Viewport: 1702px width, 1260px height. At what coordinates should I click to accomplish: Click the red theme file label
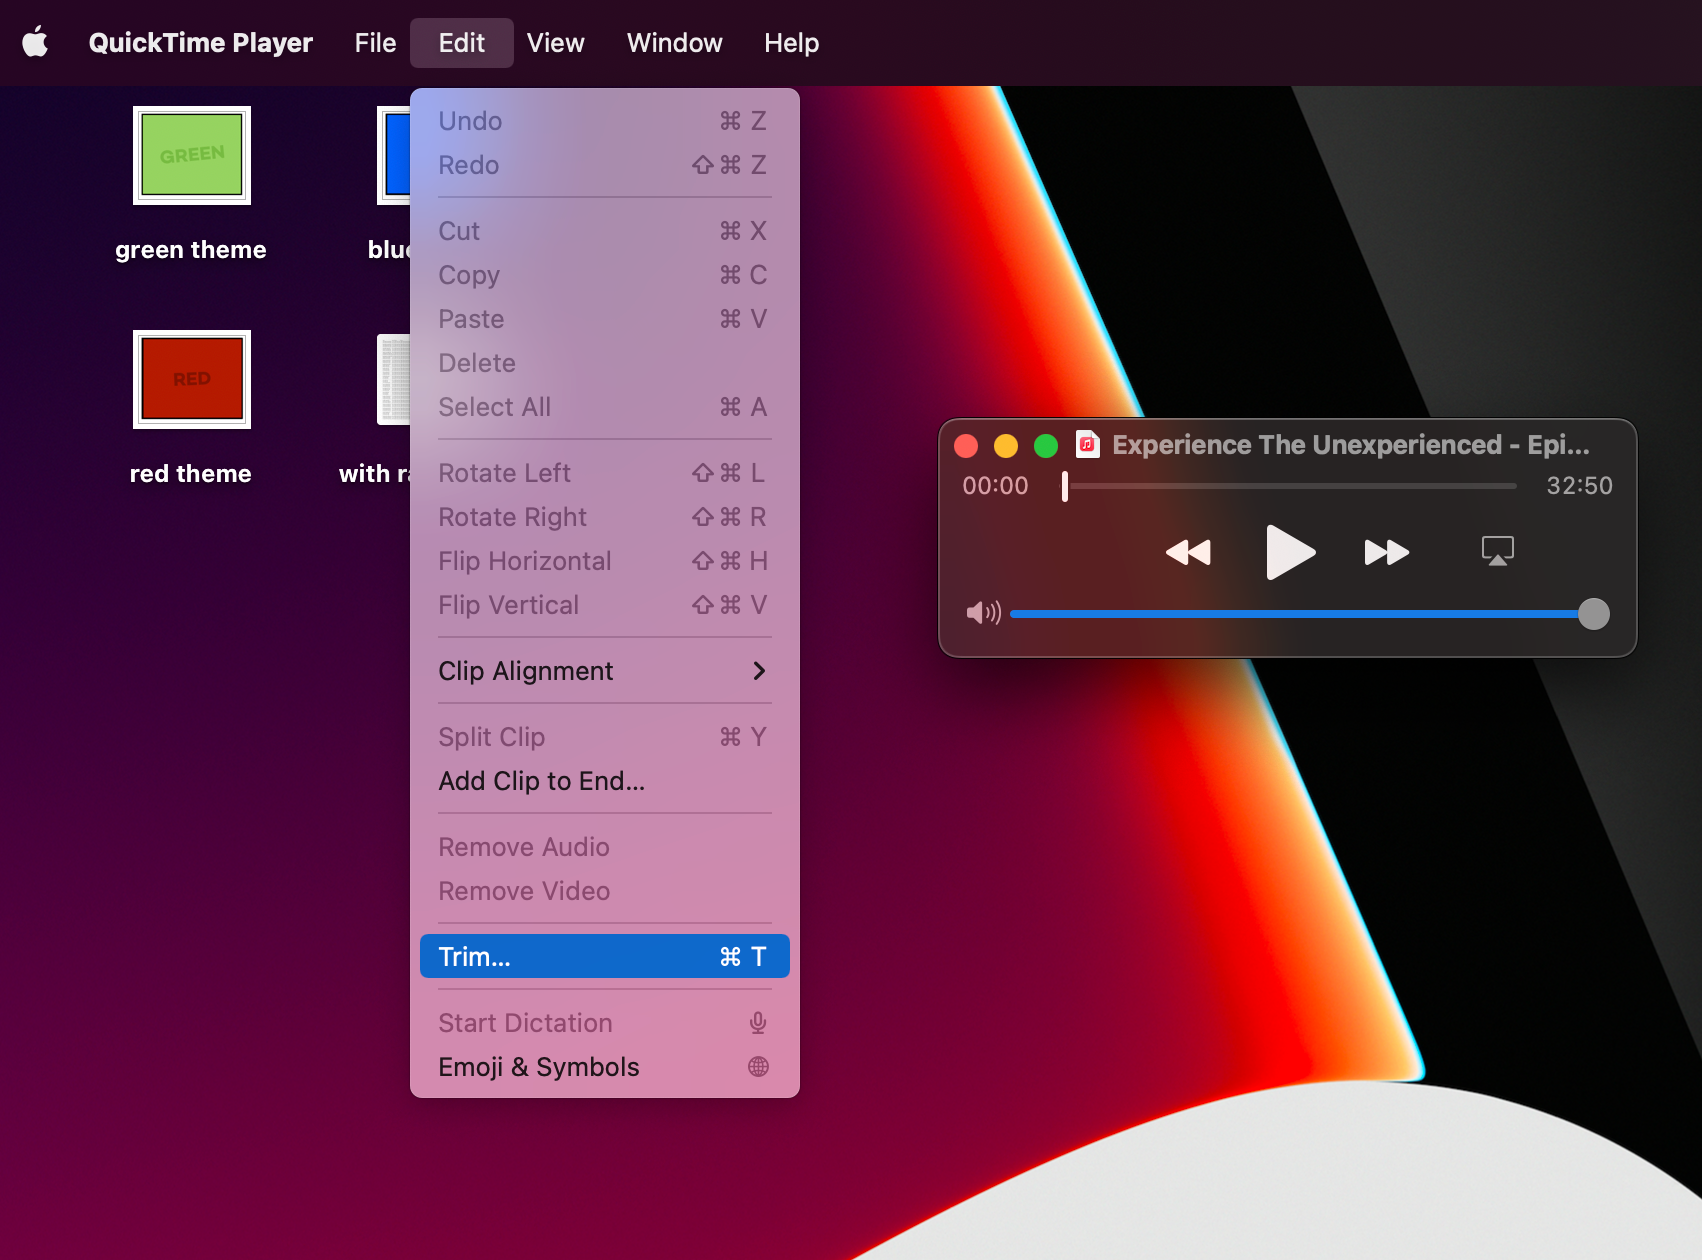point(191,474)
